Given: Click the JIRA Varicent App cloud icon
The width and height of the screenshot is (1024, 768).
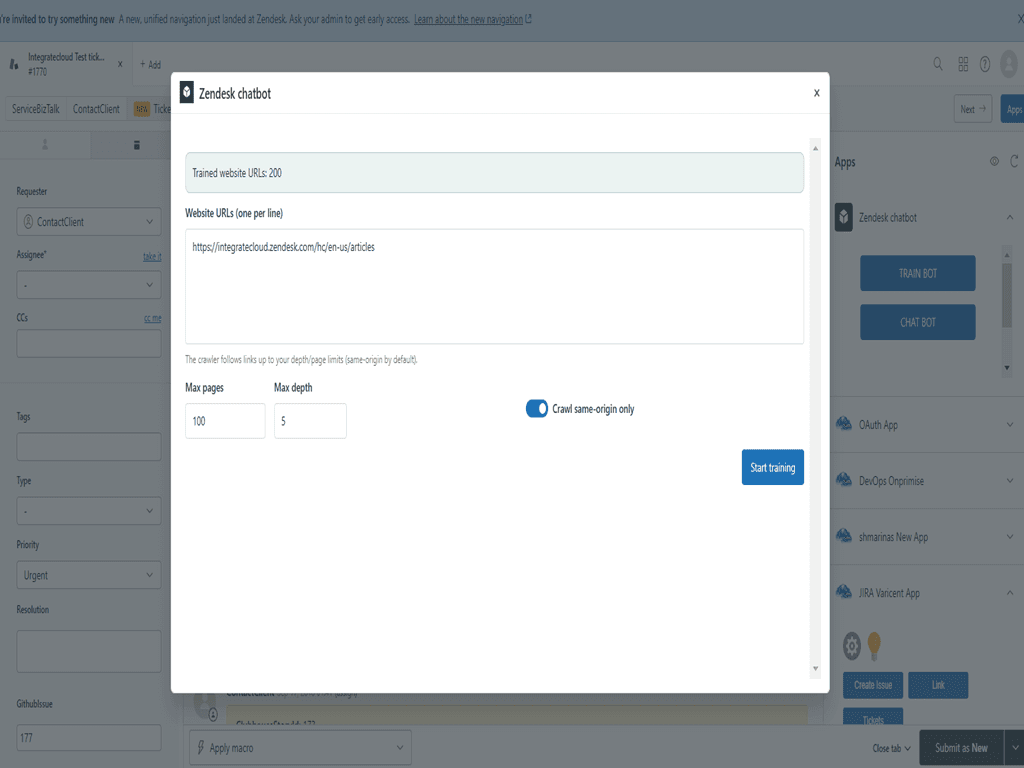Looking at the screenshot, I should tap(844, 592).
